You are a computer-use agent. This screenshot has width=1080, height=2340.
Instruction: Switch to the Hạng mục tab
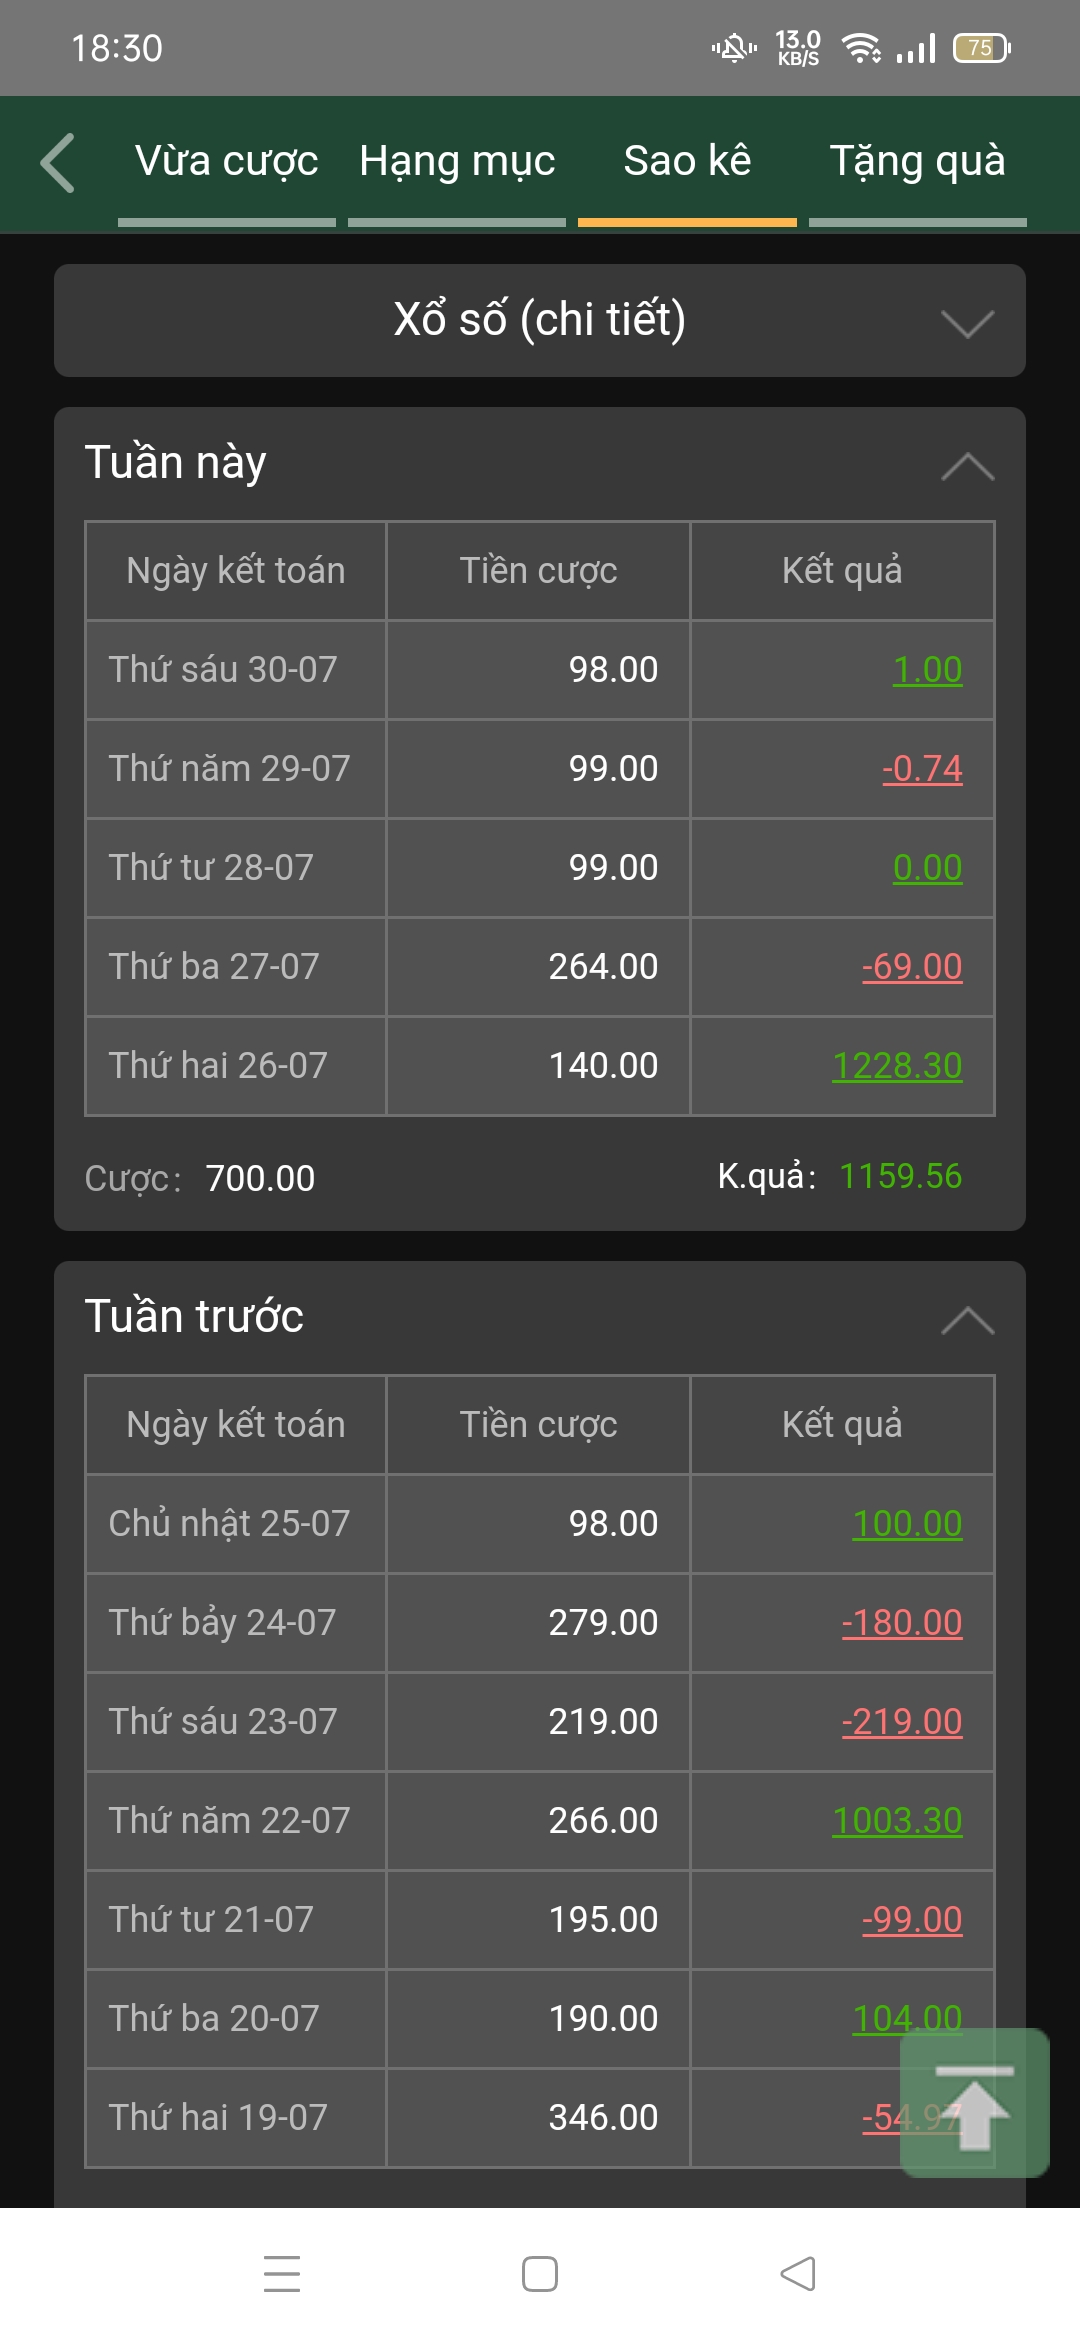[457, 162]
